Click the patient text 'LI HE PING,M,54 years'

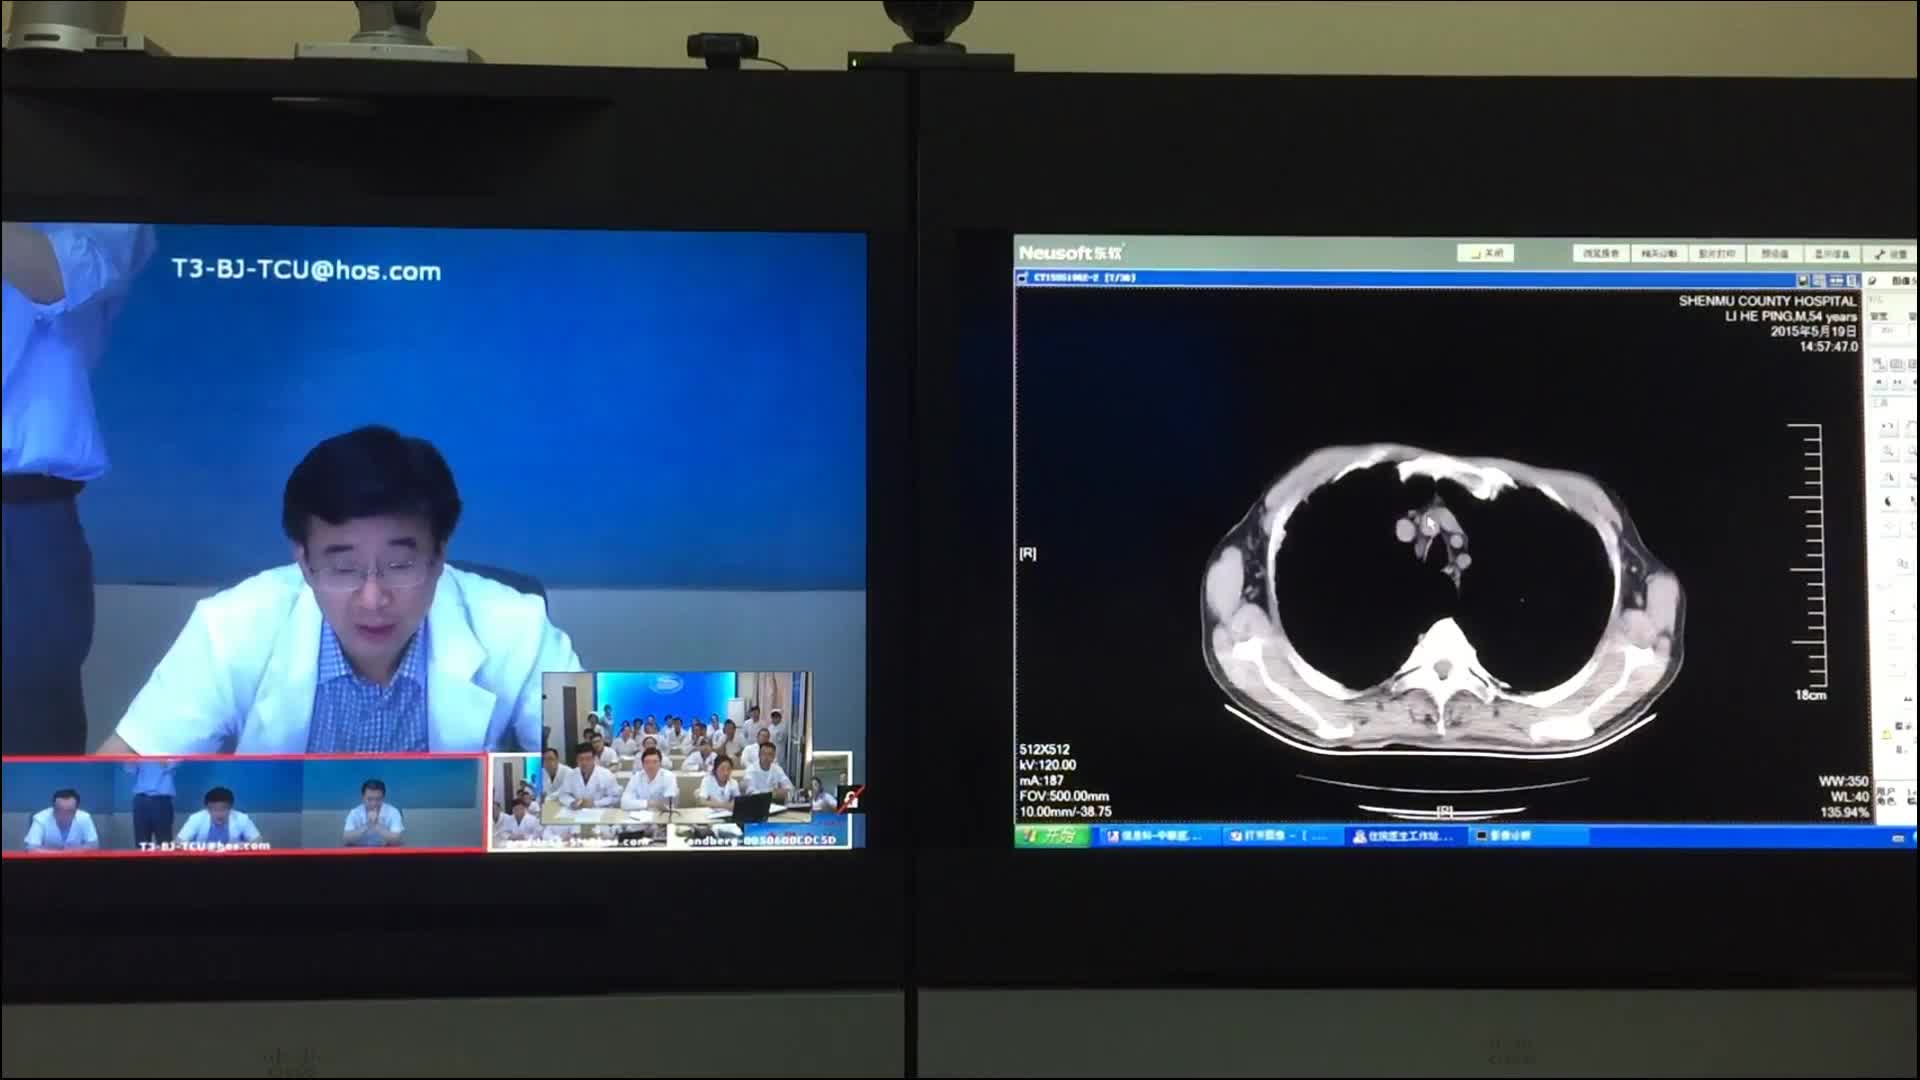coord(1791,316)
